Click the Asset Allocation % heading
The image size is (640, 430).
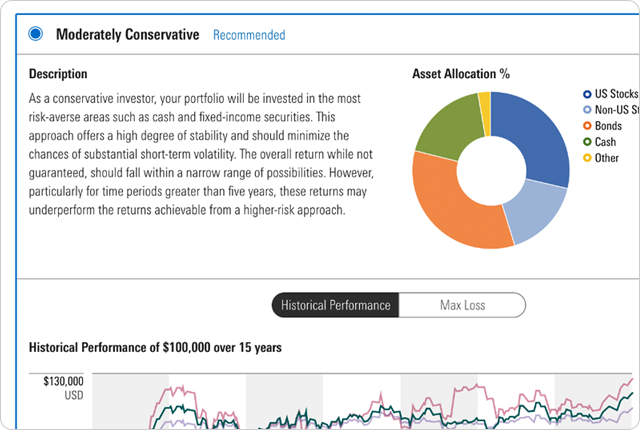coord(462,74)
